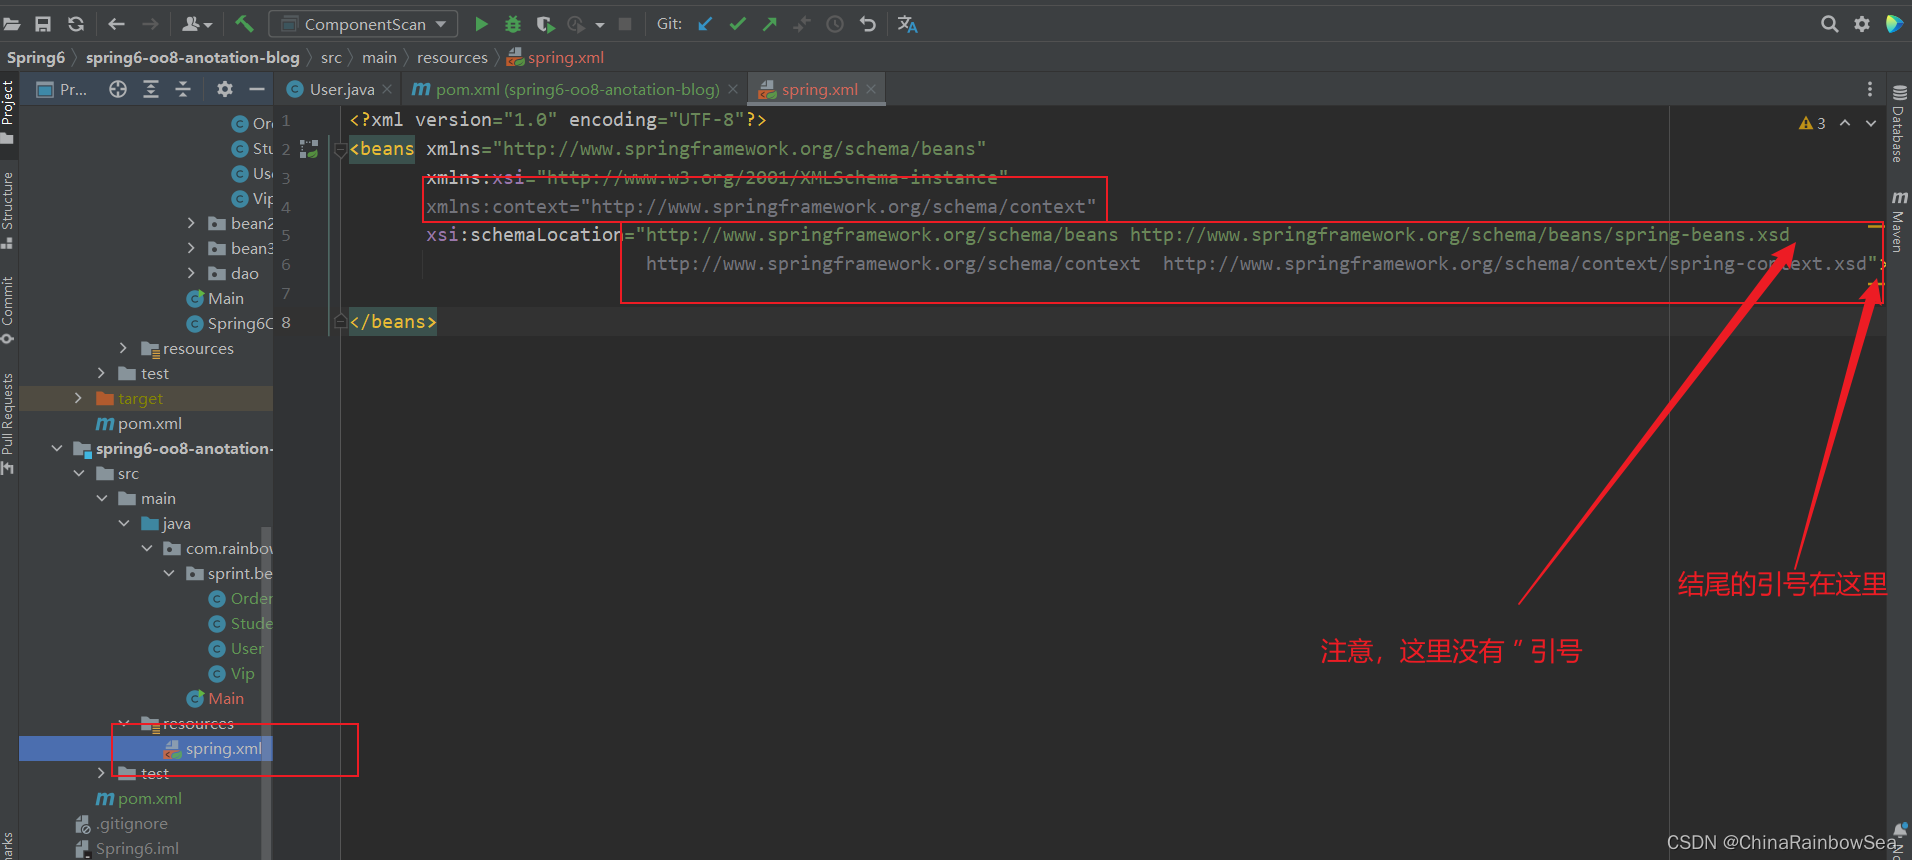Close the User.java tab
This screenshot has width=1912, height=860.
(387, 89)
